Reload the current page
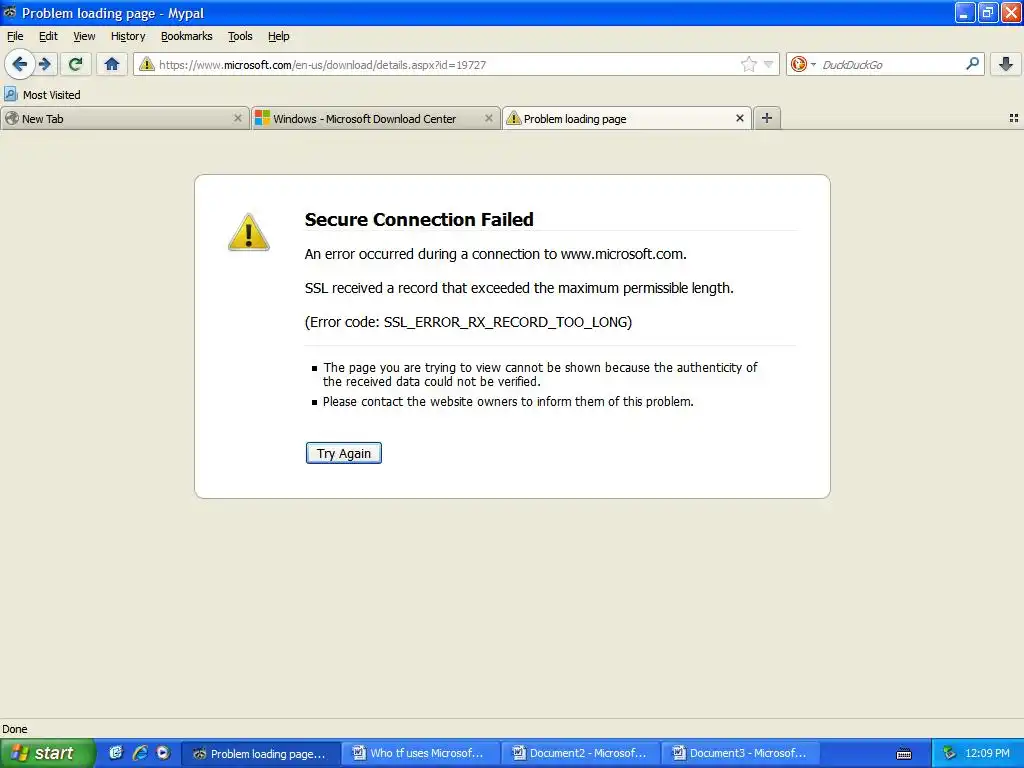Image resolution: width=1024 pixels, height=768 pixels. (76, 64)
